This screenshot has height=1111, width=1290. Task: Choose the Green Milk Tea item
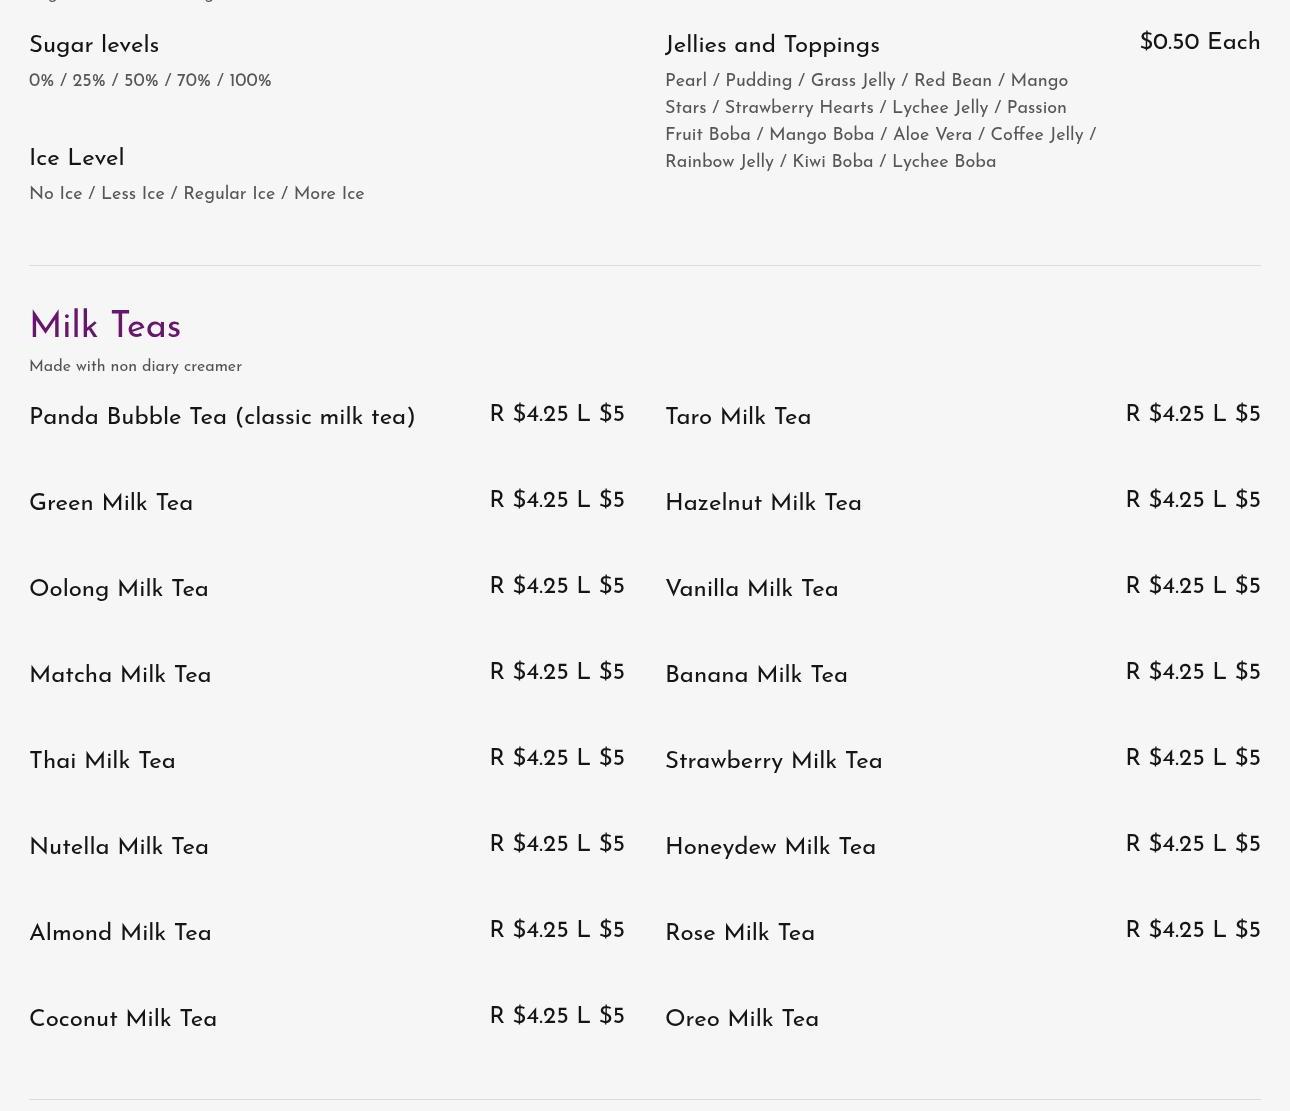pos(111,503)
